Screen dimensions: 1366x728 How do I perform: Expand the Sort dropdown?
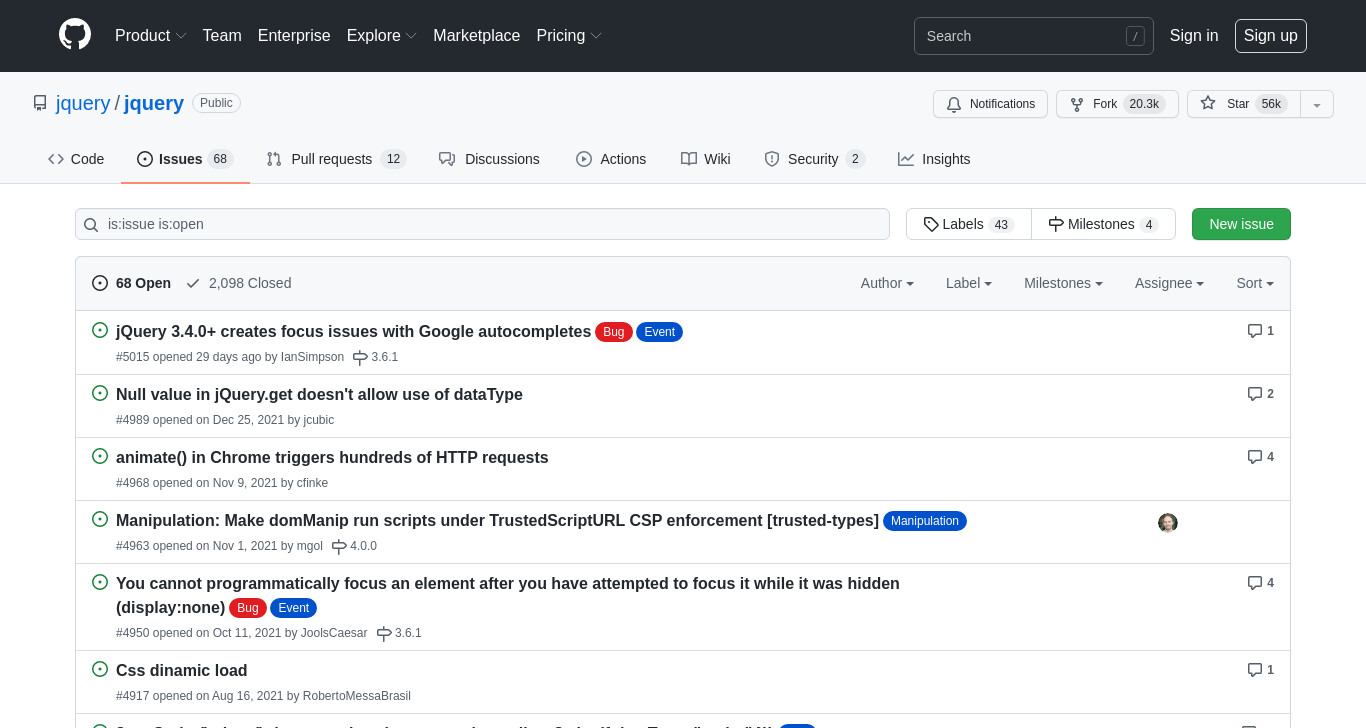pyautogui.click(x=1255, y=283)
